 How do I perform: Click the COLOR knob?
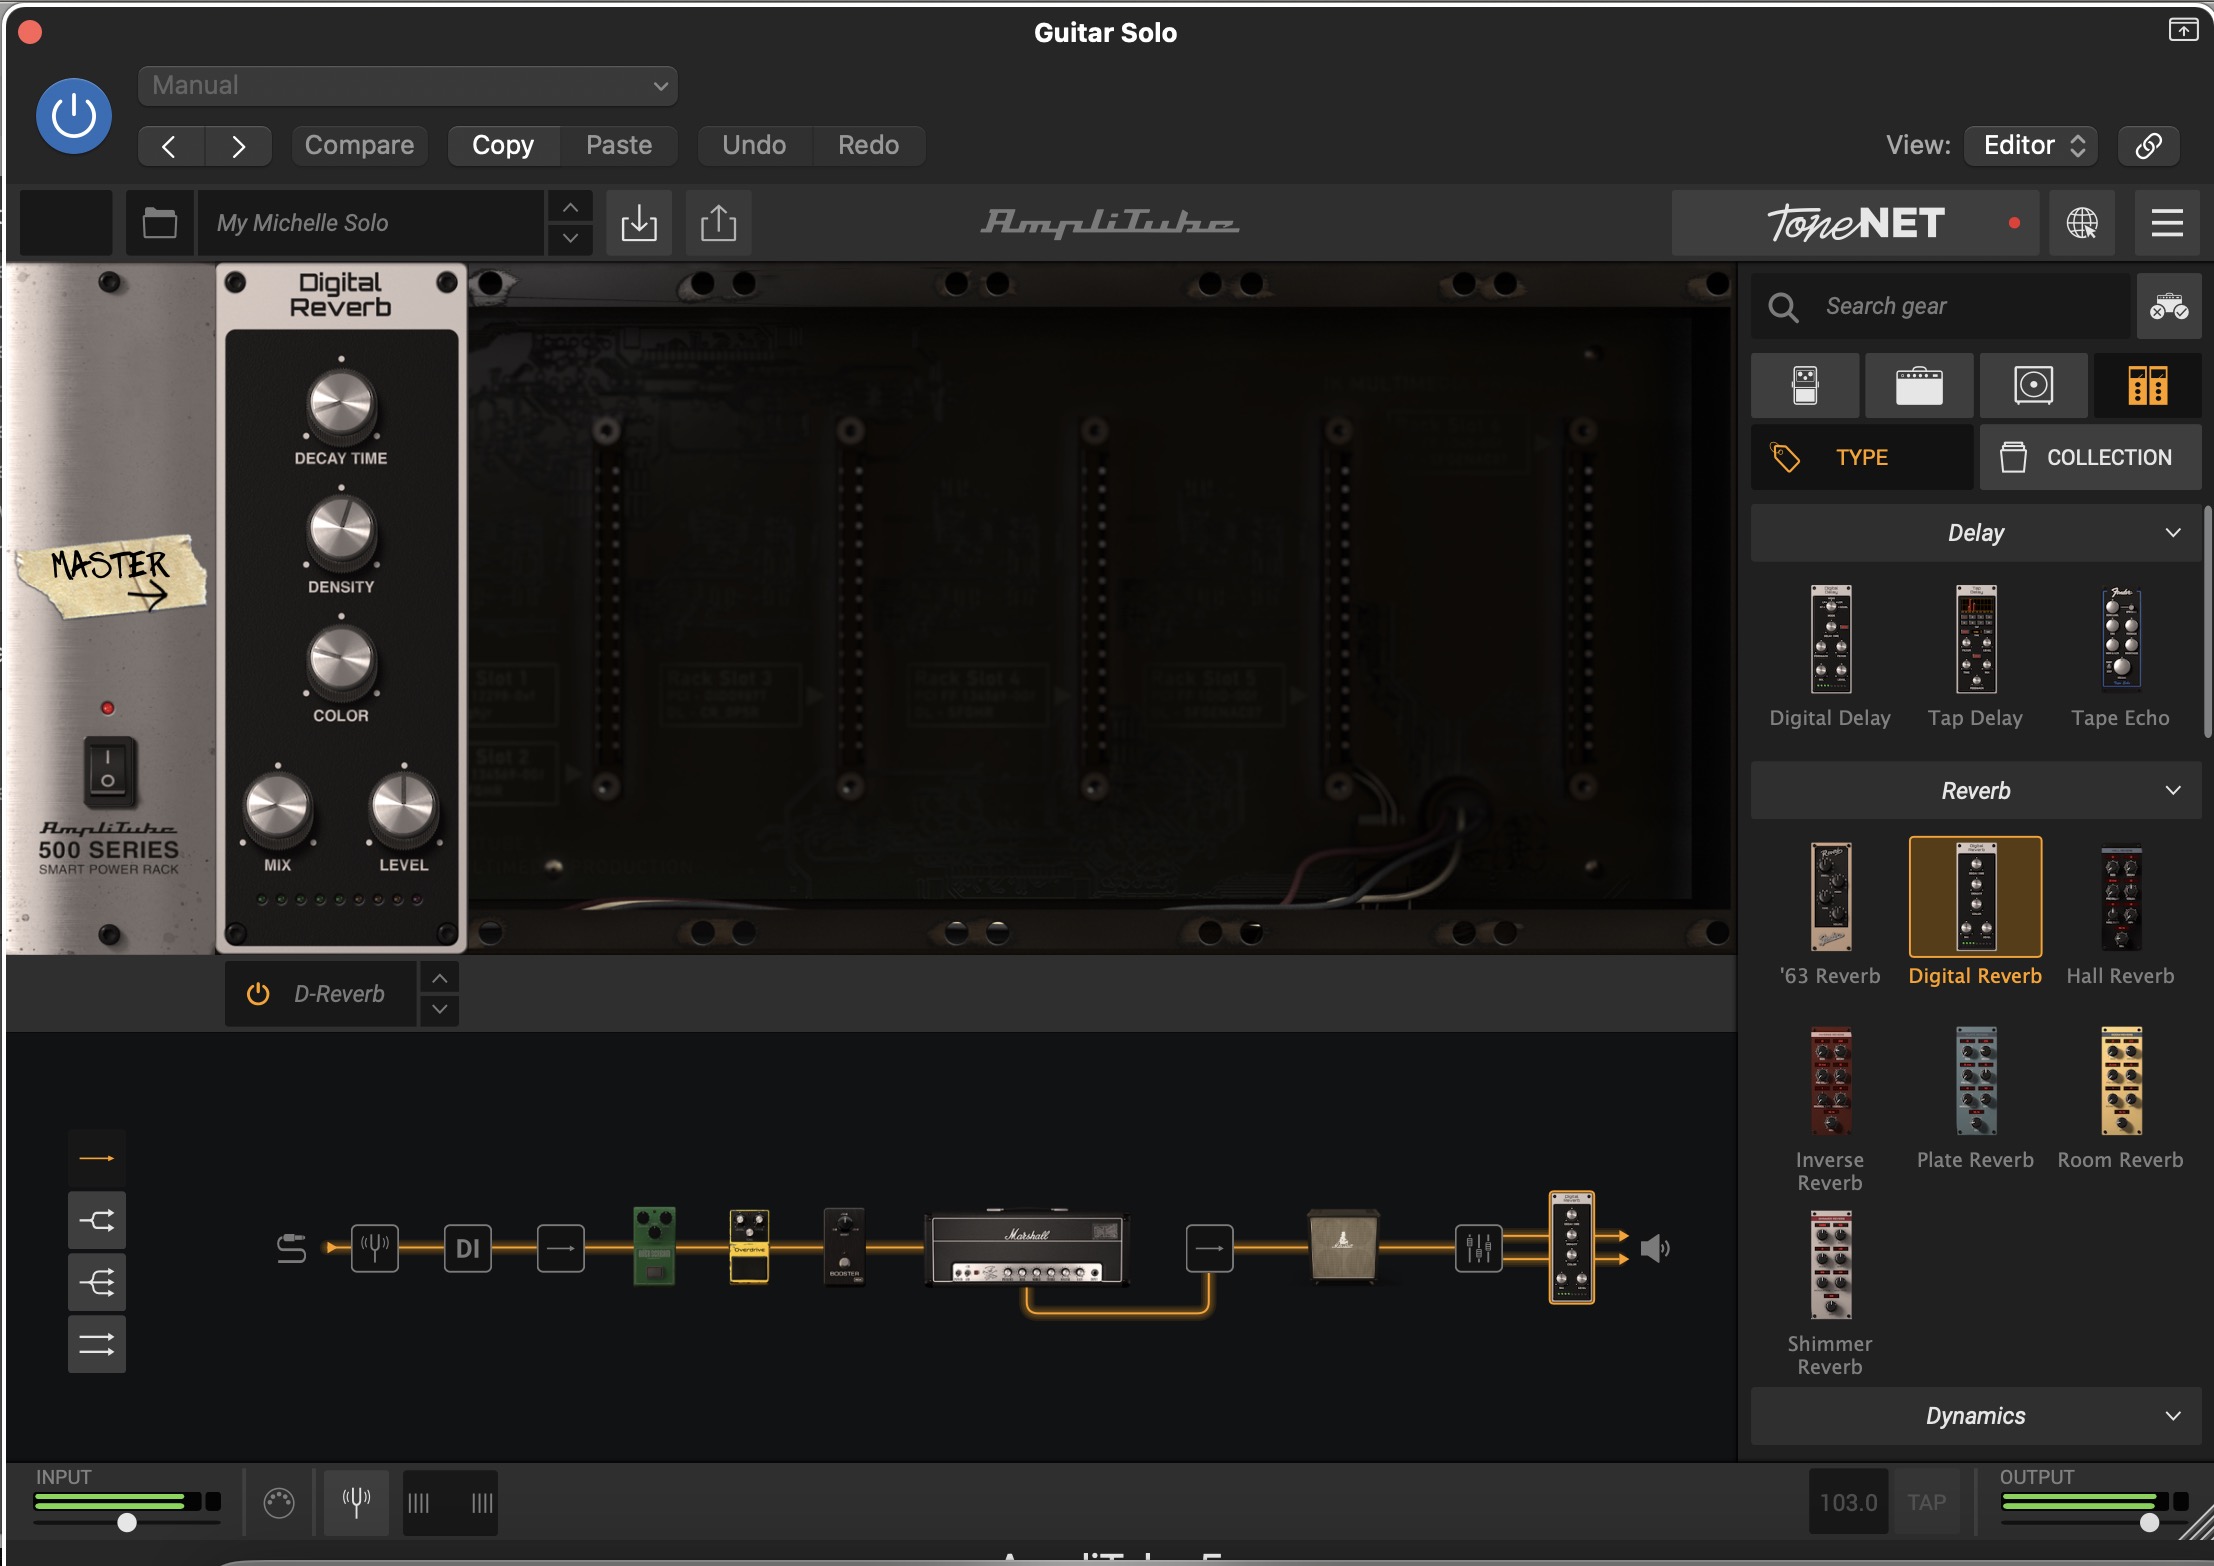[x=341, y=661]
